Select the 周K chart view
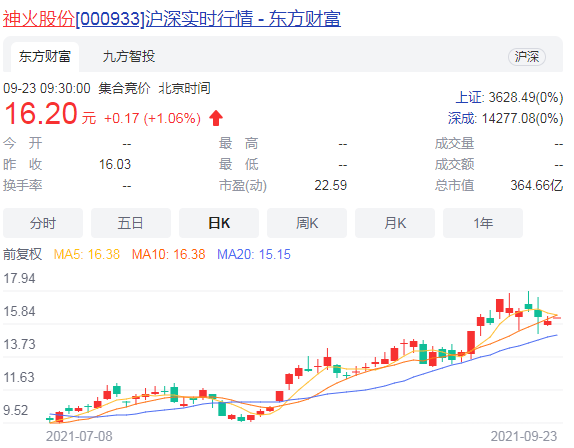574x448 pixels. coord(307,223)
